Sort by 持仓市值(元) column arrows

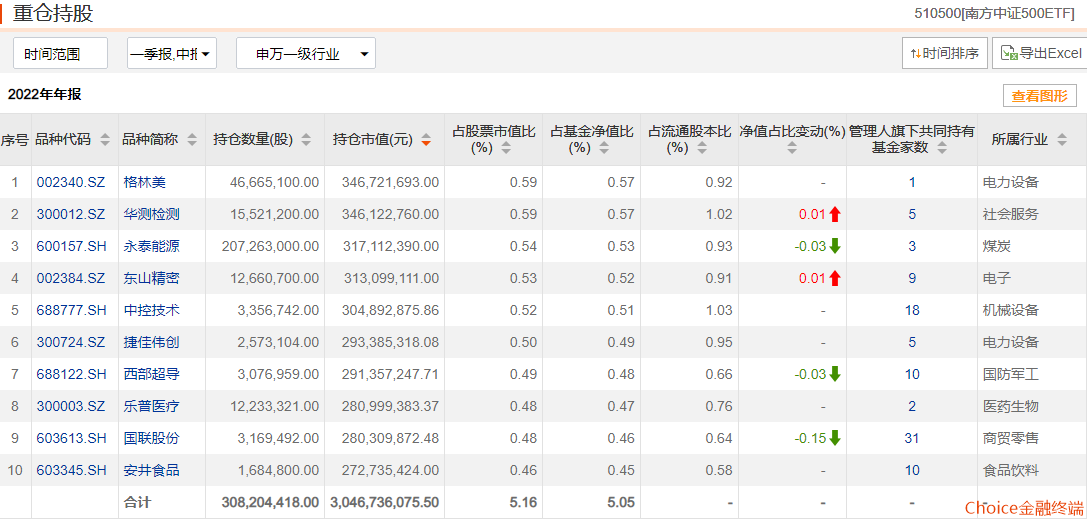point(426,139)
